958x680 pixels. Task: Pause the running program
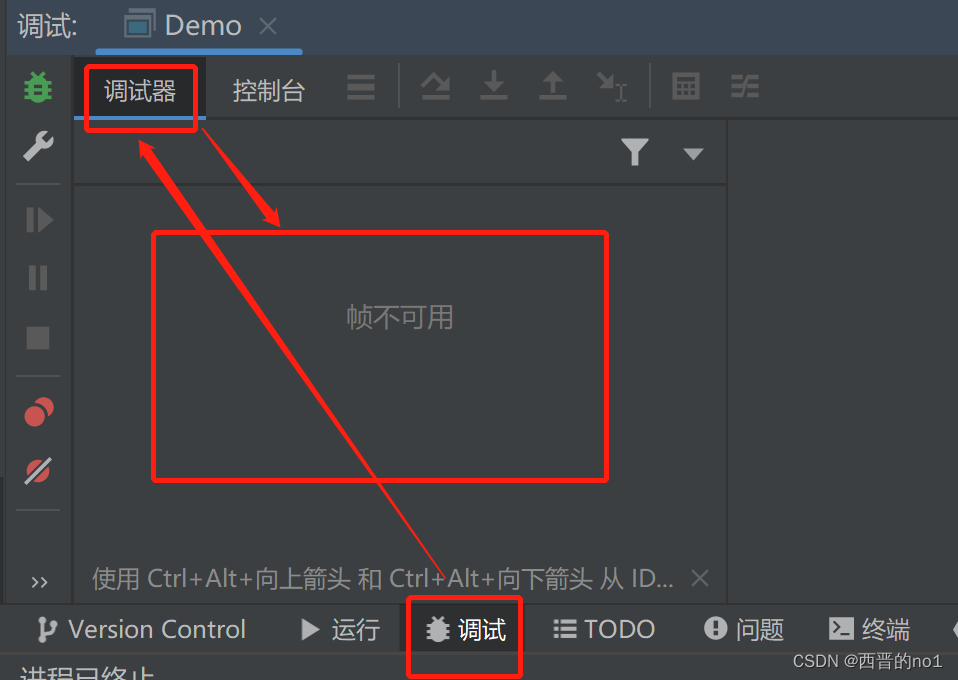[x=38, y=278]
